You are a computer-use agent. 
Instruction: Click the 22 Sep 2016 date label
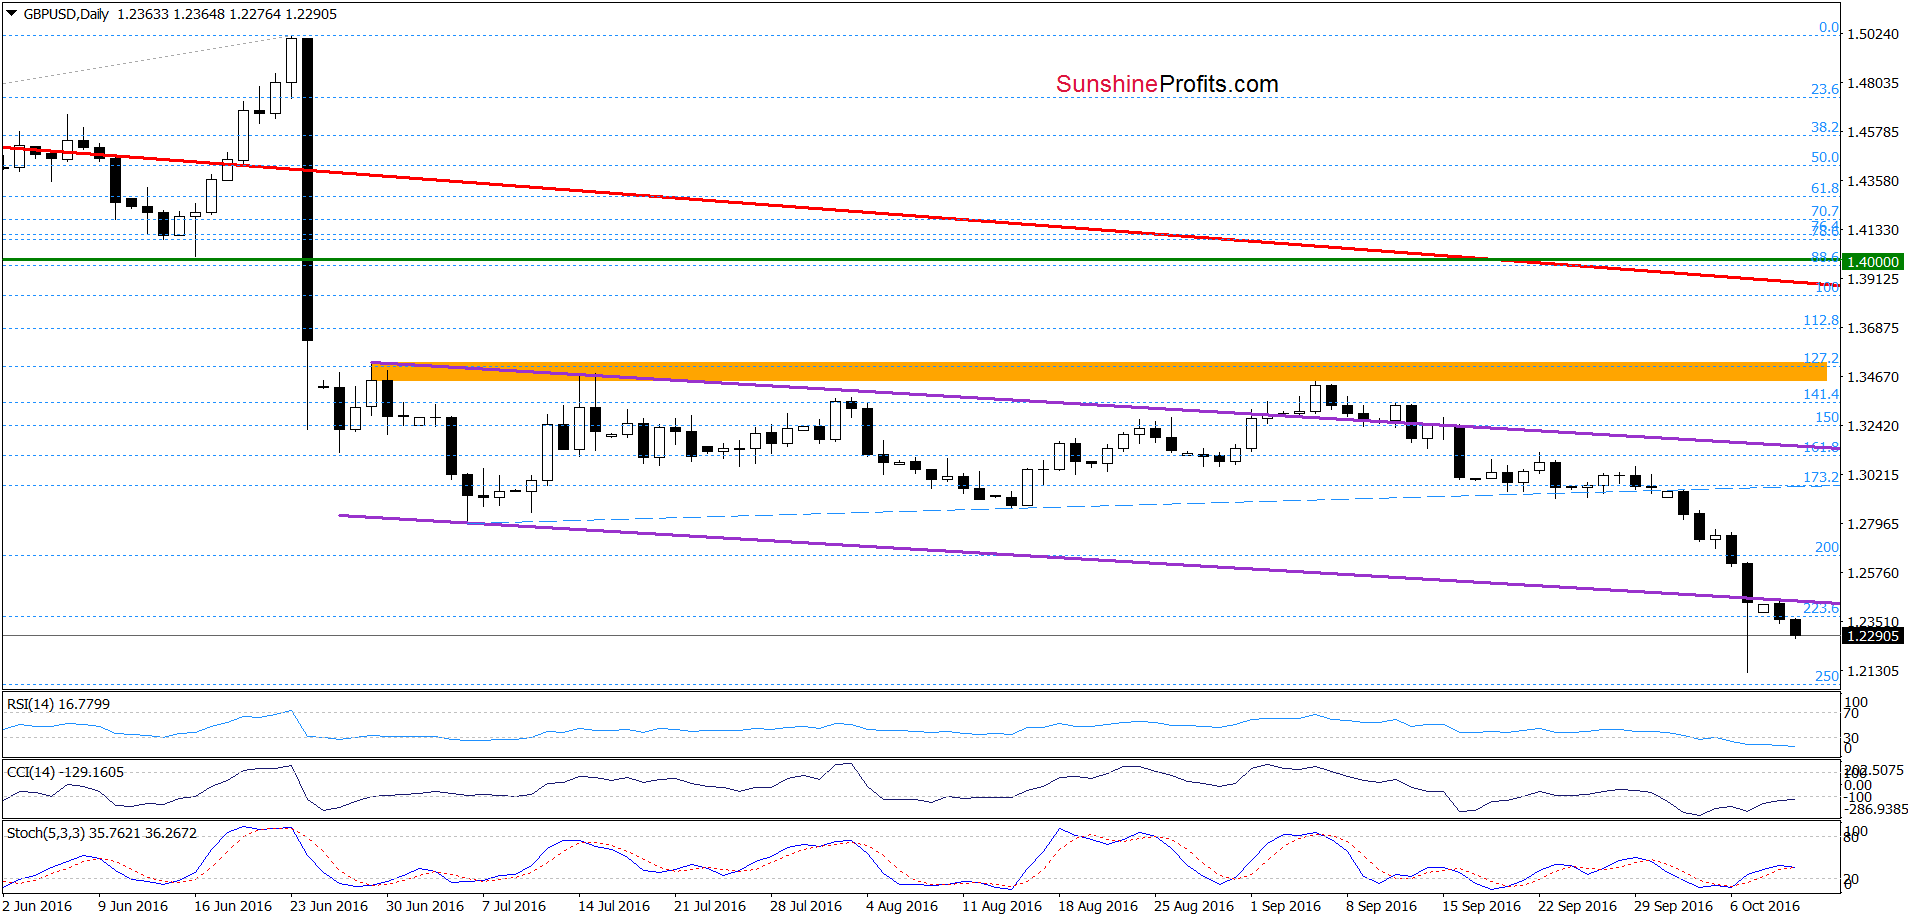pos(1577,906)
